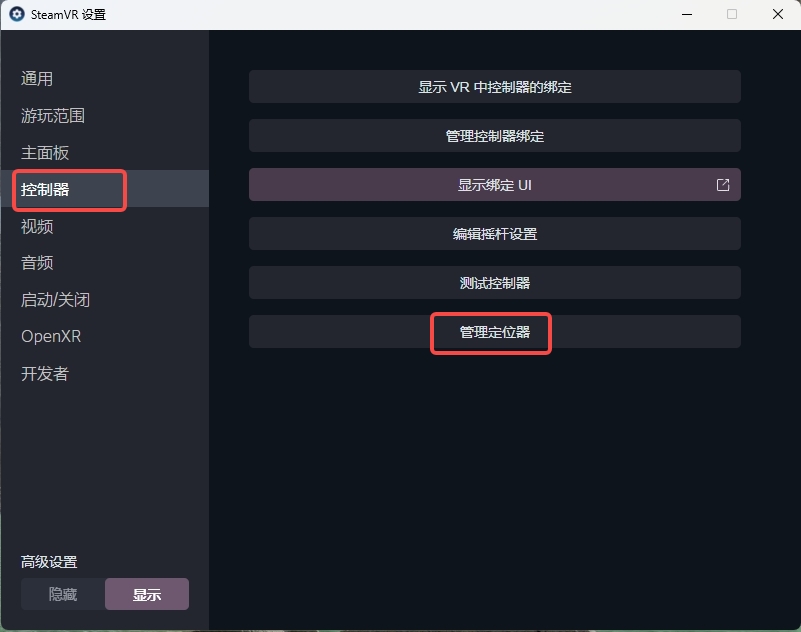Select the 控制器 sidebar tab
The image size is (801, 632).
point(45,189)
